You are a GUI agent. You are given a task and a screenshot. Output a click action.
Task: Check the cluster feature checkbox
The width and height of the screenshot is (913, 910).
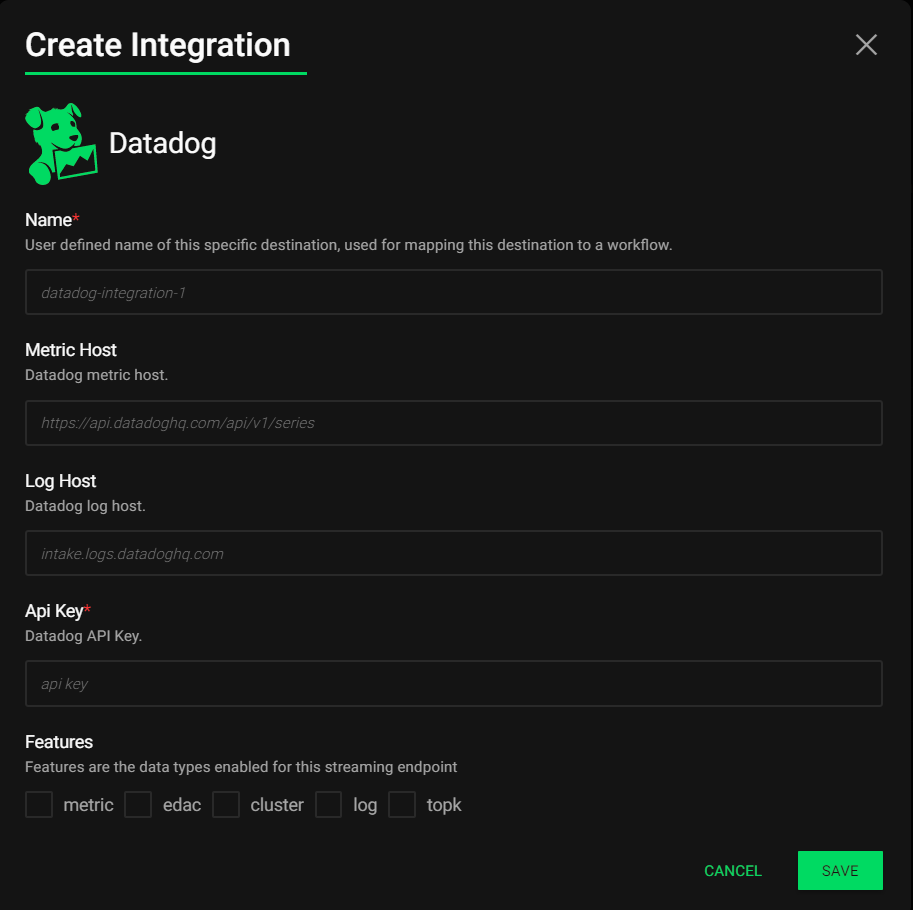226,805
